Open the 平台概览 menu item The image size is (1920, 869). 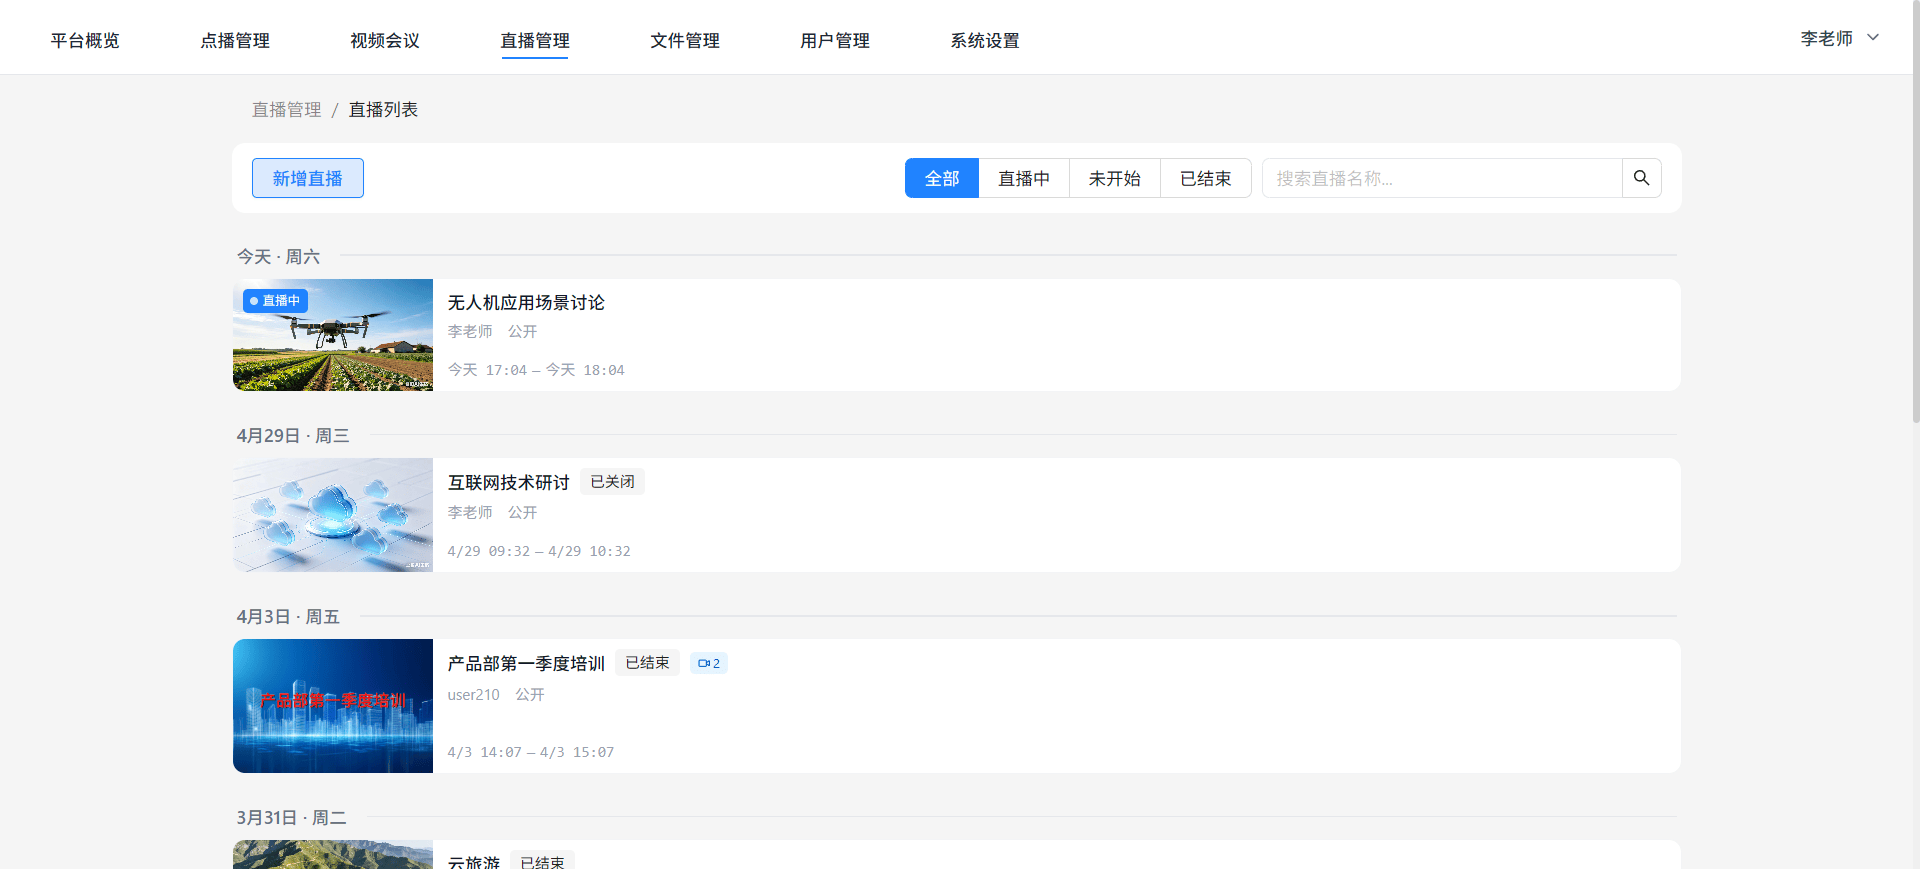[85, 40]
